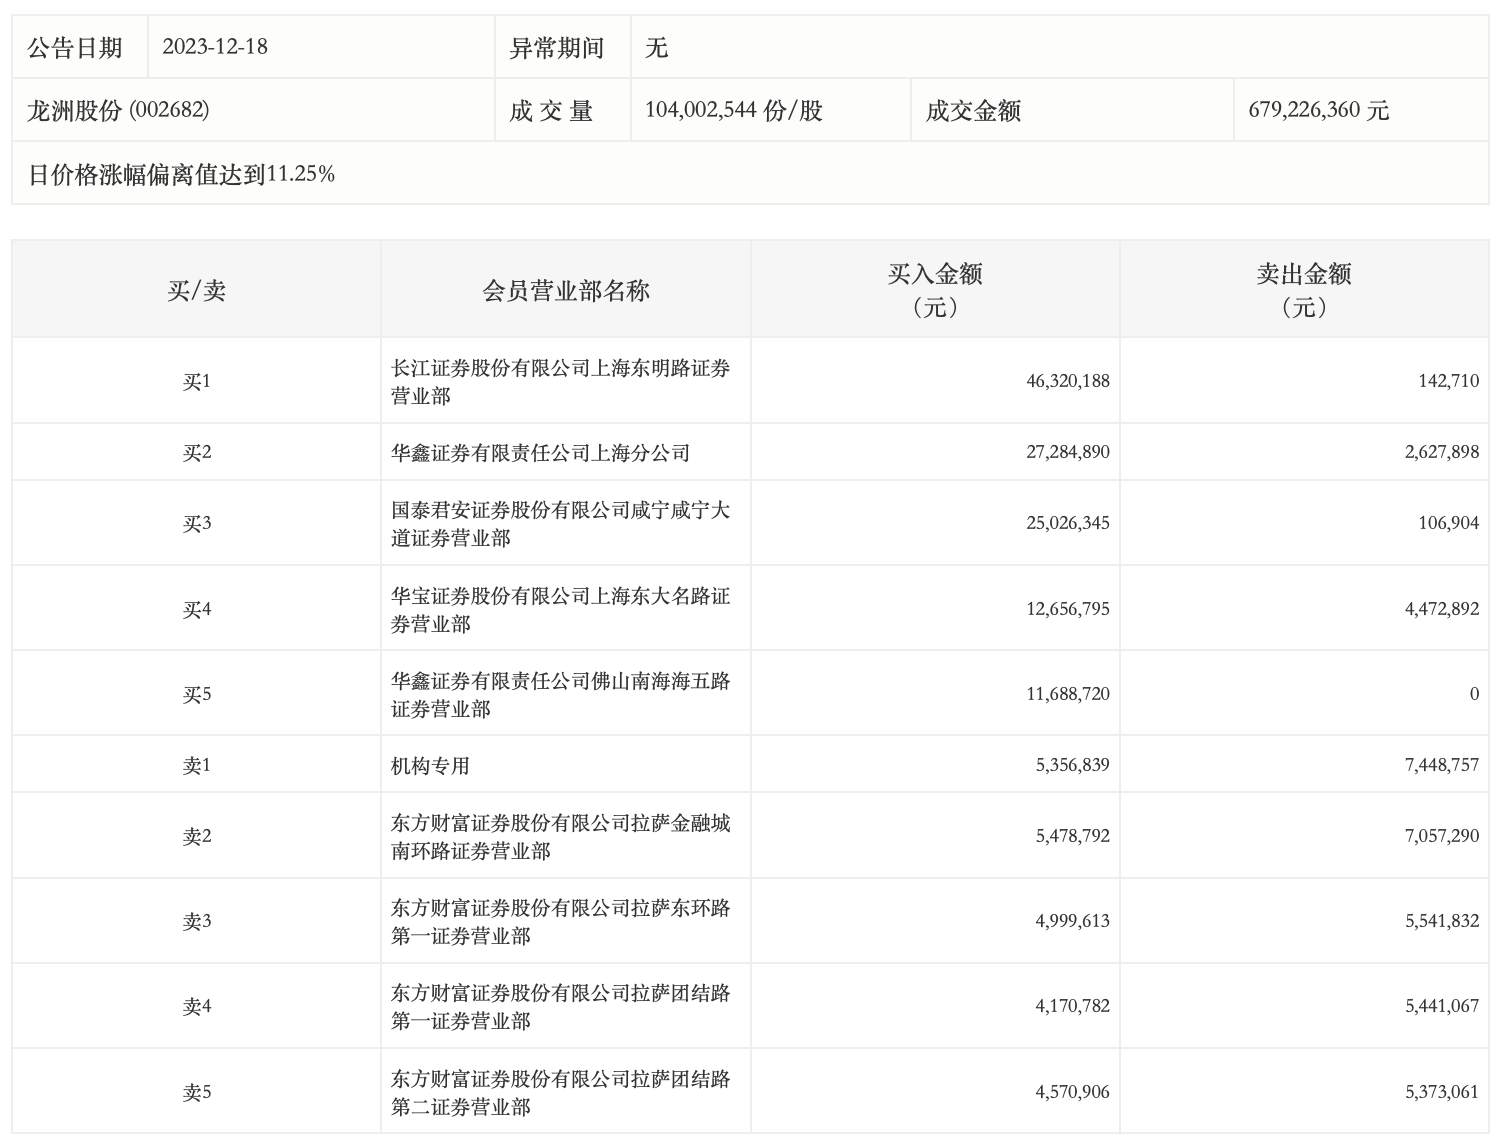The width and height of the screenshot is (1494, 1146).
Task: Click 东方财富证券拉萨东环路第一证券营业部
Action: [x=560, y=922]
